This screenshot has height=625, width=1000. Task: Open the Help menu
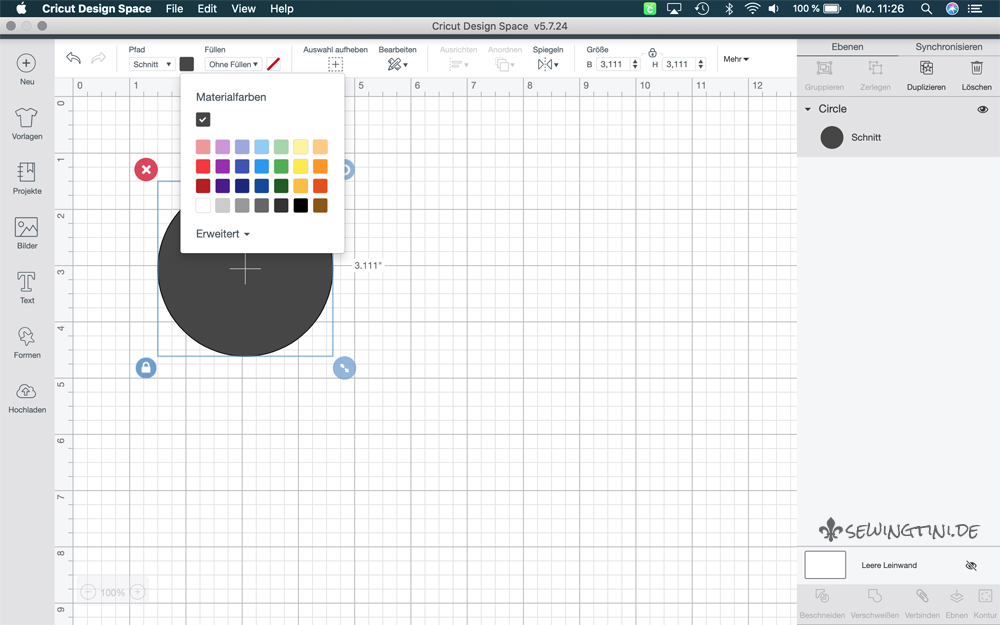(x=281, y=8)
